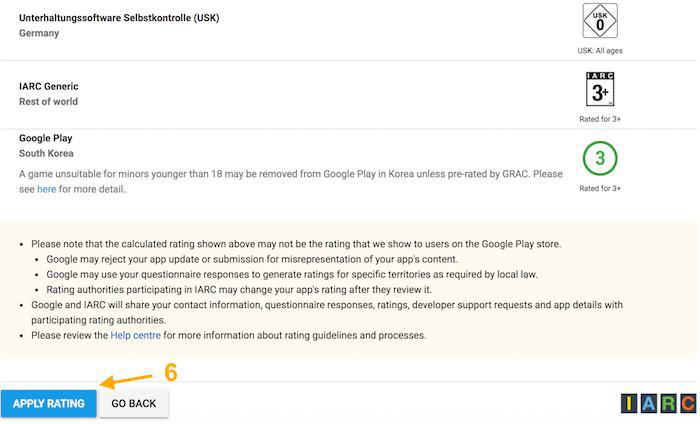
Task: Click the green circle 3 rating icon
Action: point(600,158)
